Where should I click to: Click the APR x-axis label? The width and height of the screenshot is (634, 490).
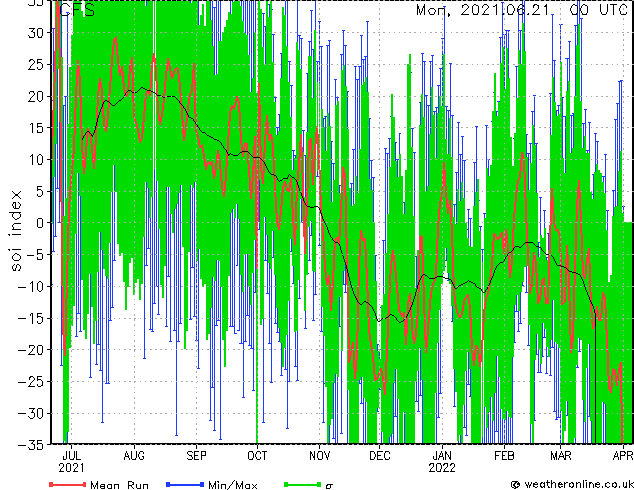click(x=623, y=456)
